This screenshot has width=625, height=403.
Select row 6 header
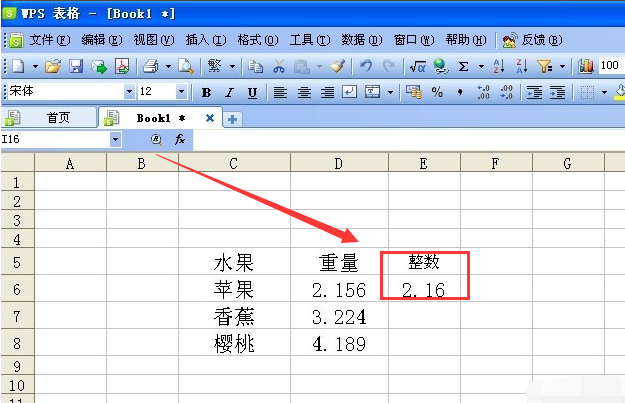pos(17,289)
